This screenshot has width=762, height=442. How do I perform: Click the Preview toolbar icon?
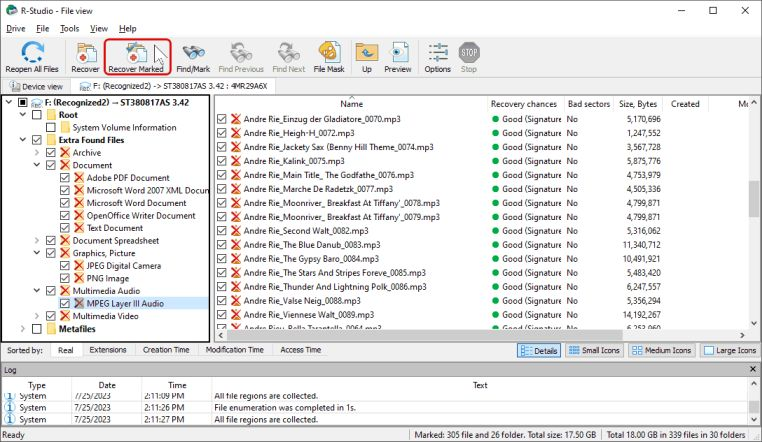(x=398, y=52)
